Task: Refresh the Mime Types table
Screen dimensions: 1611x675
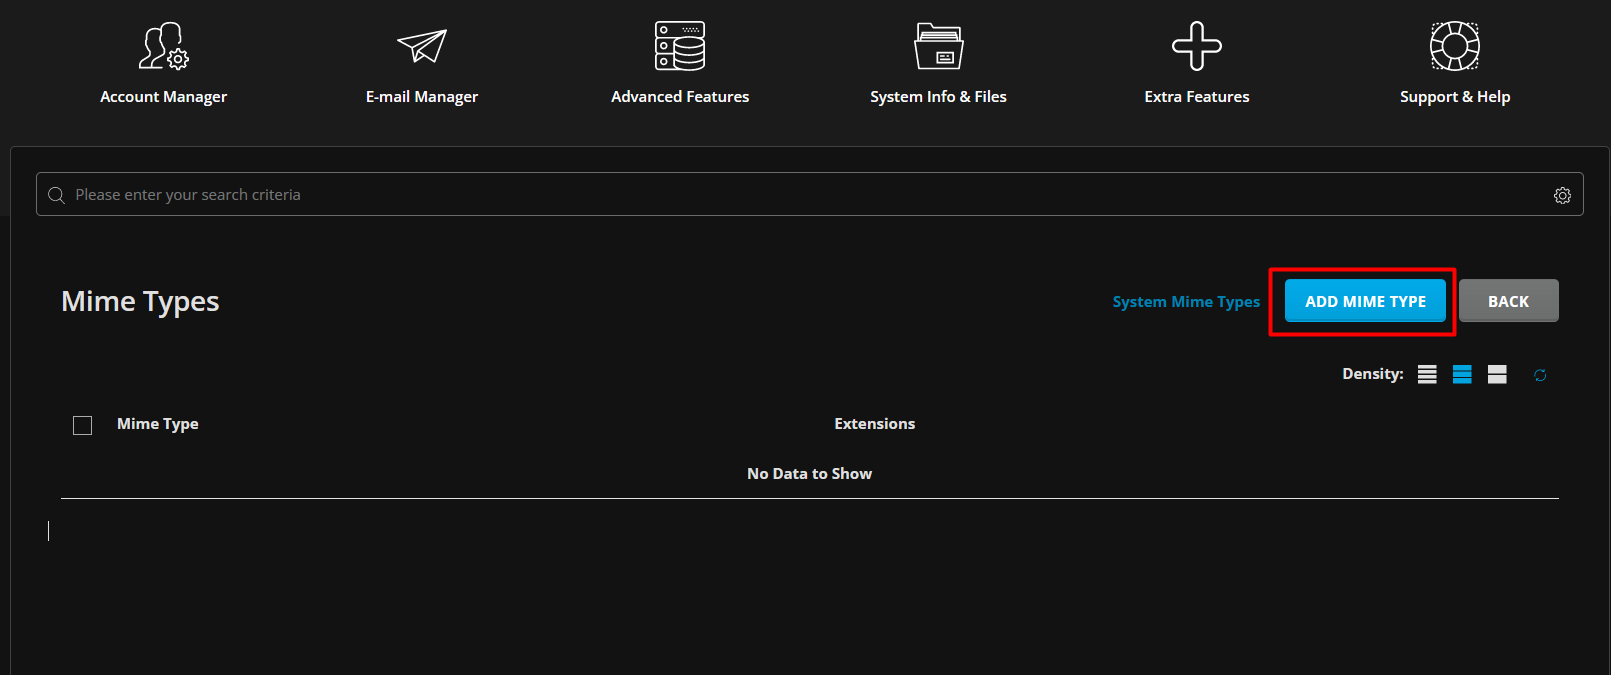Action: (x=1540, y=375)
